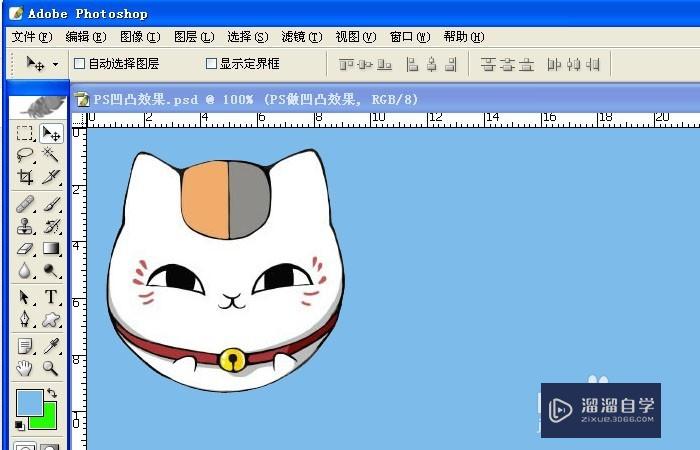This screenshot has width=700, height=450.
Task: Select the Healing Brush tool
Action: pos(25,204)
